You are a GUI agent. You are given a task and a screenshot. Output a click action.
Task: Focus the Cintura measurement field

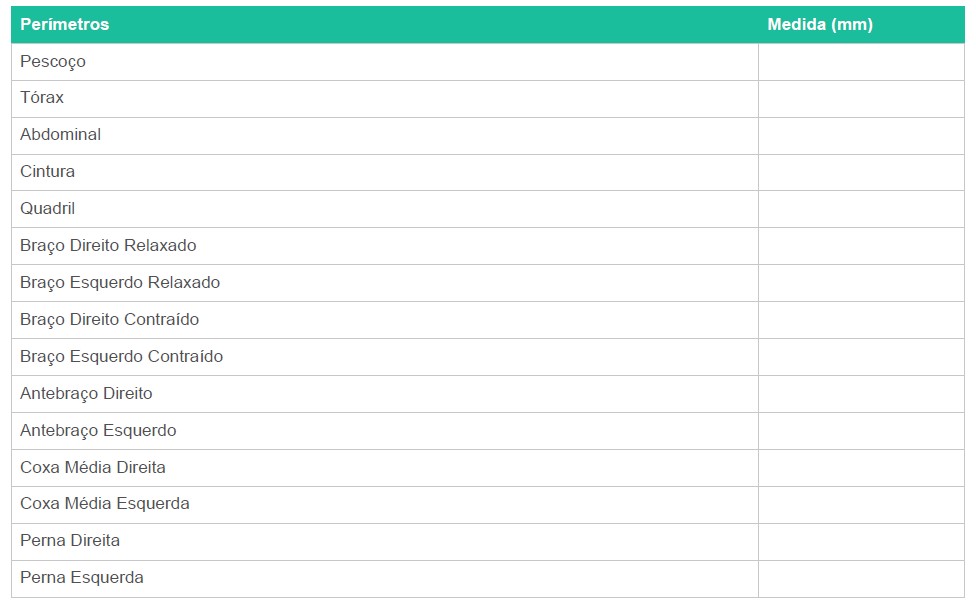tap(861, 173)
